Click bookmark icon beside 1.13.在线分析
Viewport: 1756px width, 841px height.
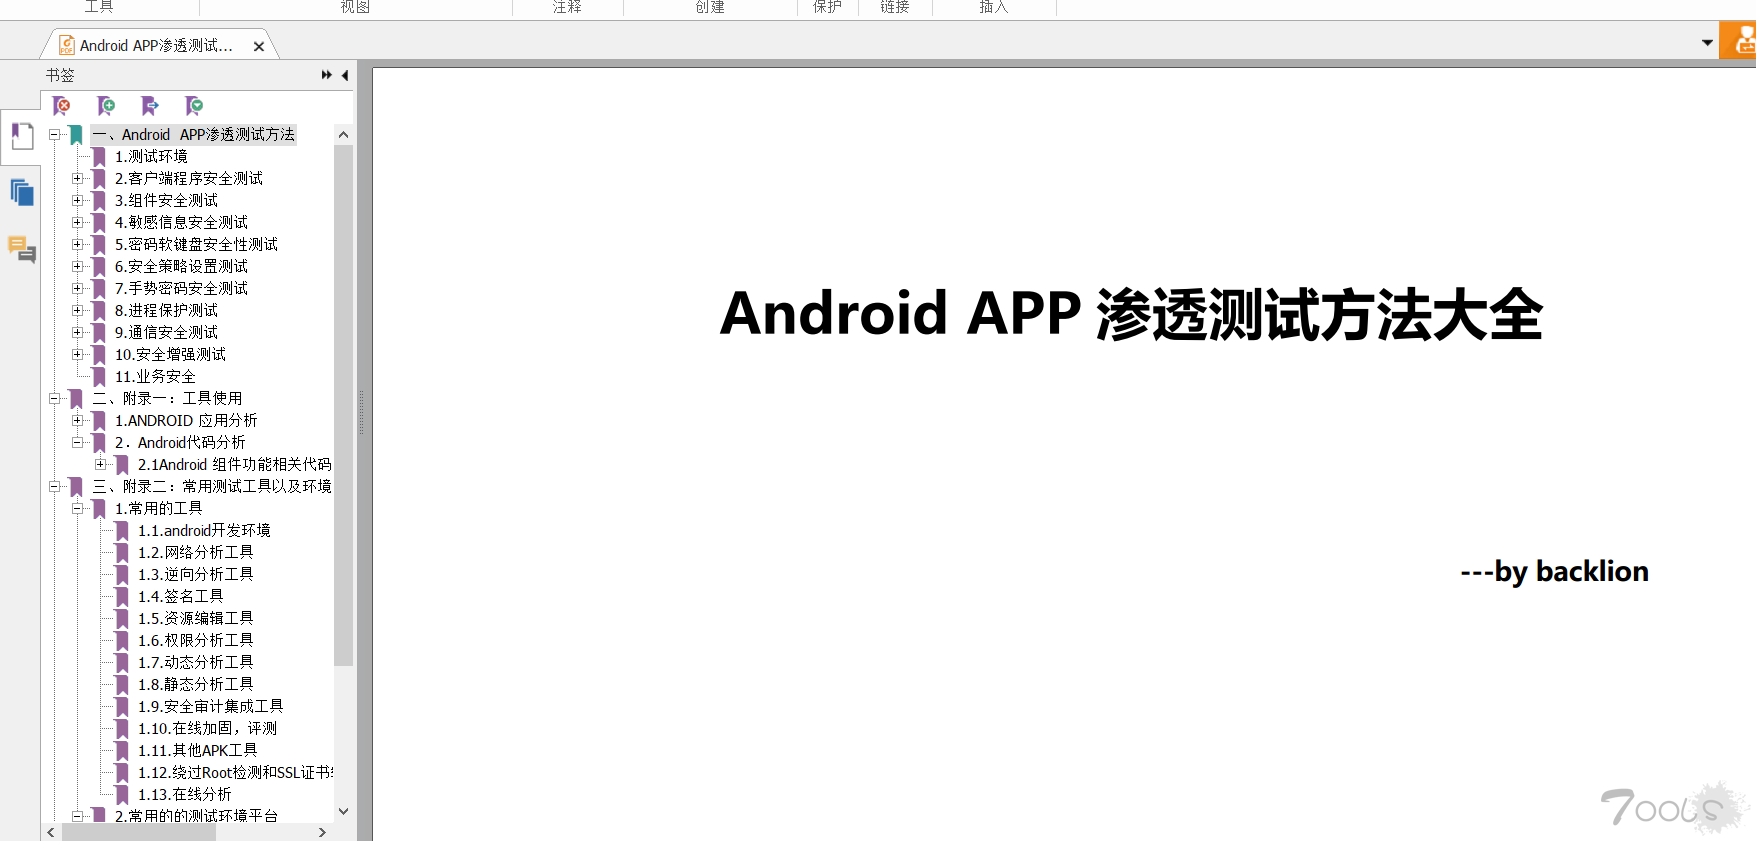[x=122, y=794]
